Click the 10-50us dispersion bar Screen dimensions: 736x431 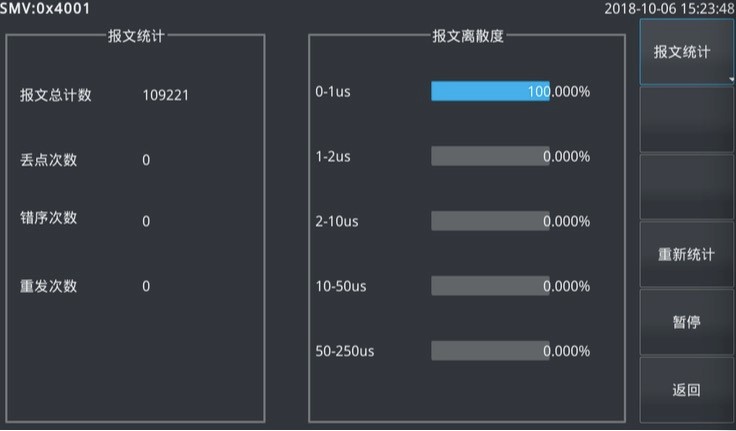[x=490, y=286]
